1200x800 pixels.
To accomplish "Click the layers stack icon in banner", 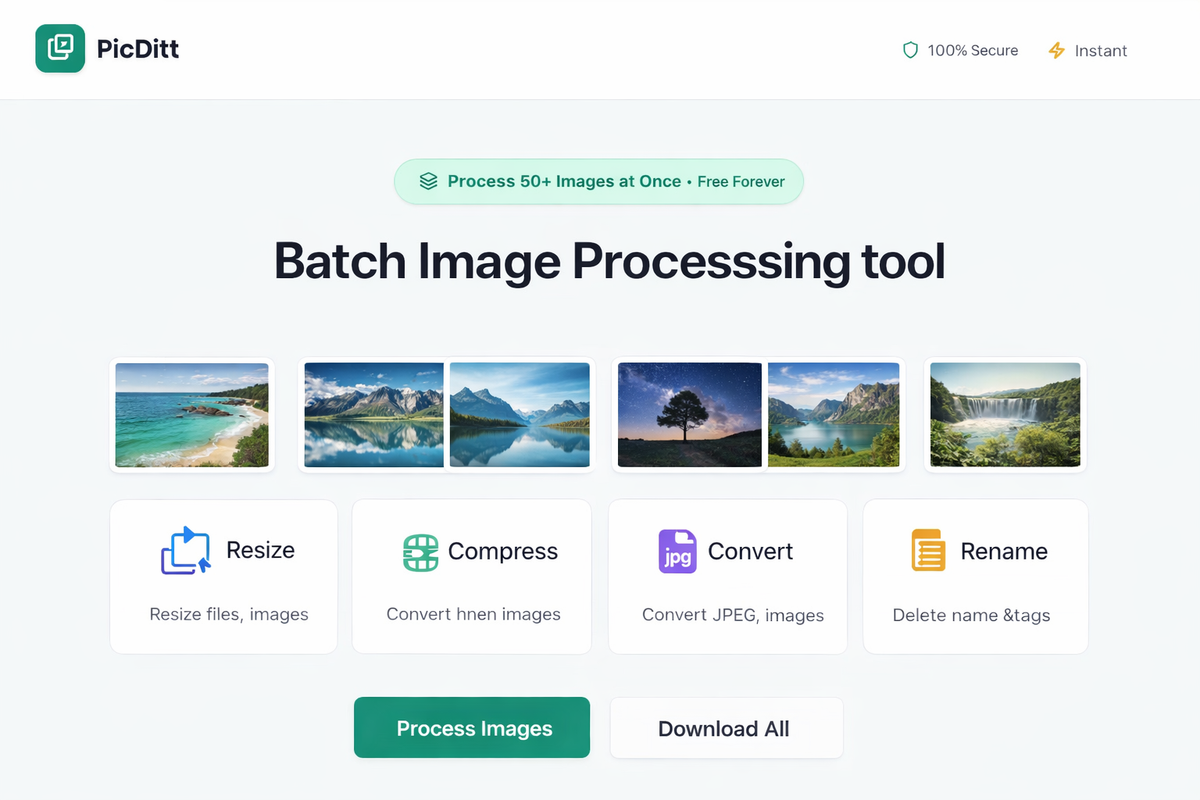I will (x=429, y=181).
